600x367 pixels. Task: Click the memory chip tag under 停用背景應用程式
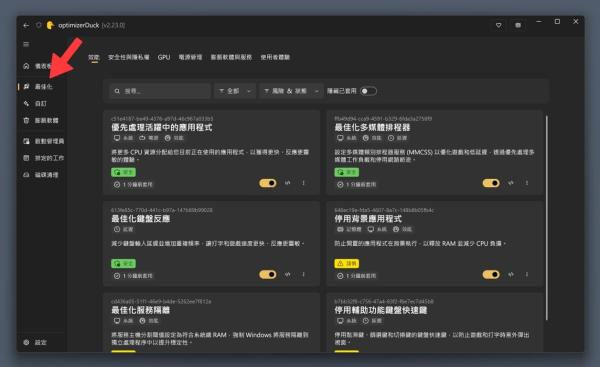349,229
